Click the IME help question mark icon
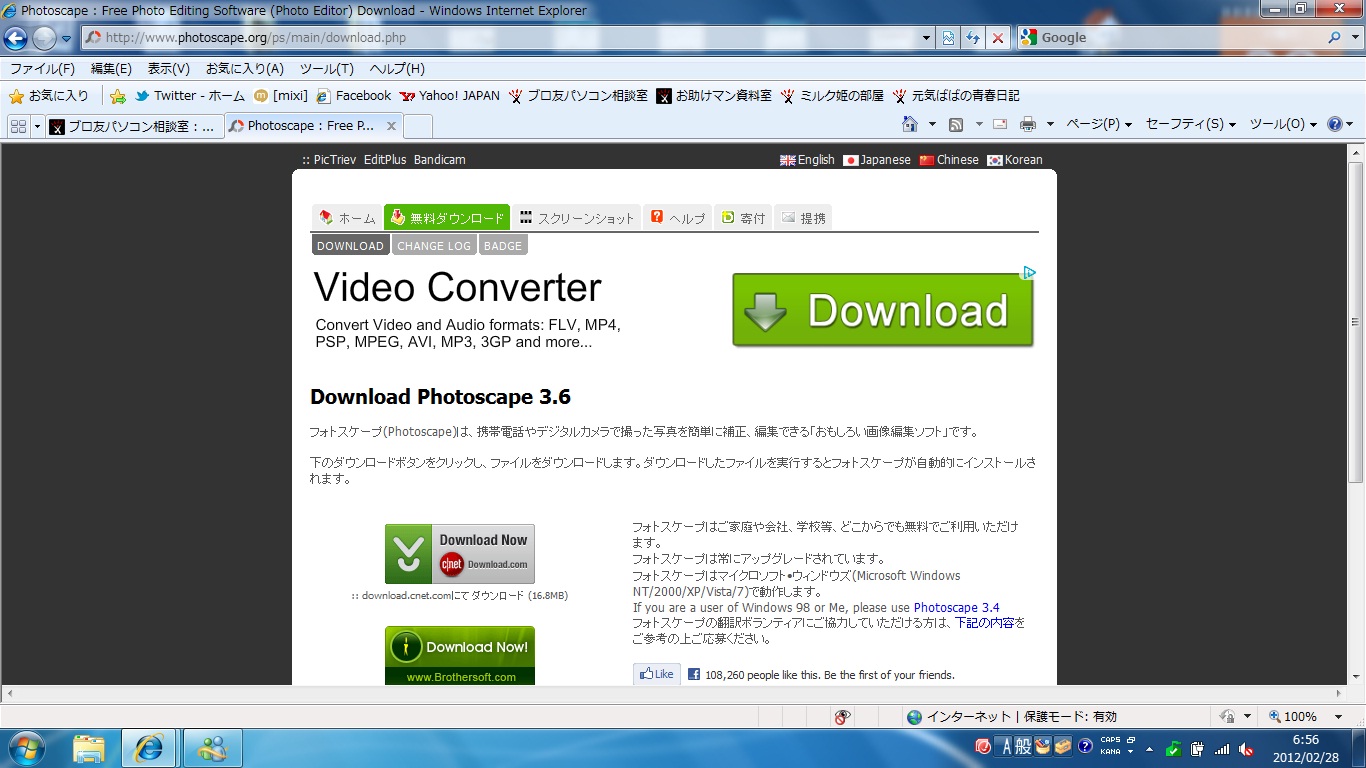1366x768 pixels. 1085,746
